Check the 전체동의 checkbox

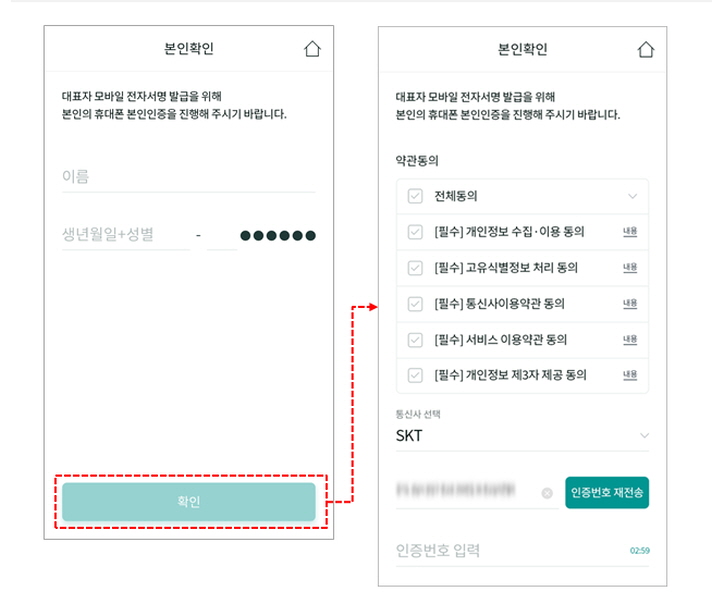(415, 196)
